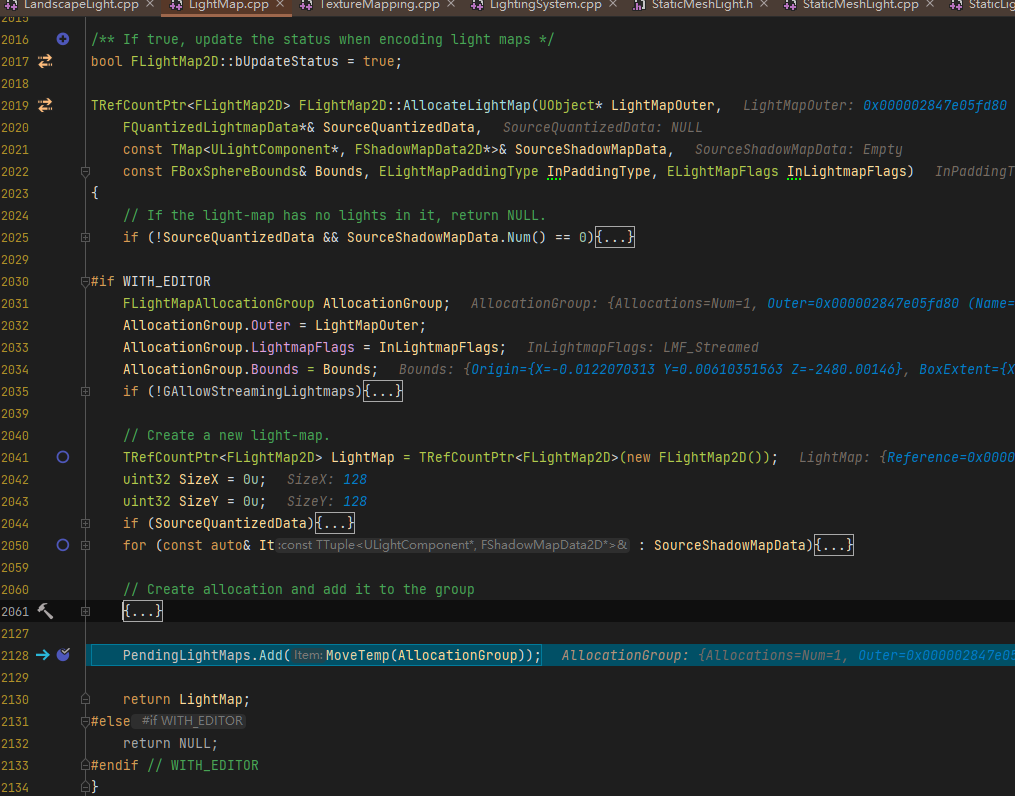Click the fold end marker on line 2130
Image resolution: width=1015 pixels, height=796 pixels.
coord(85,699)
